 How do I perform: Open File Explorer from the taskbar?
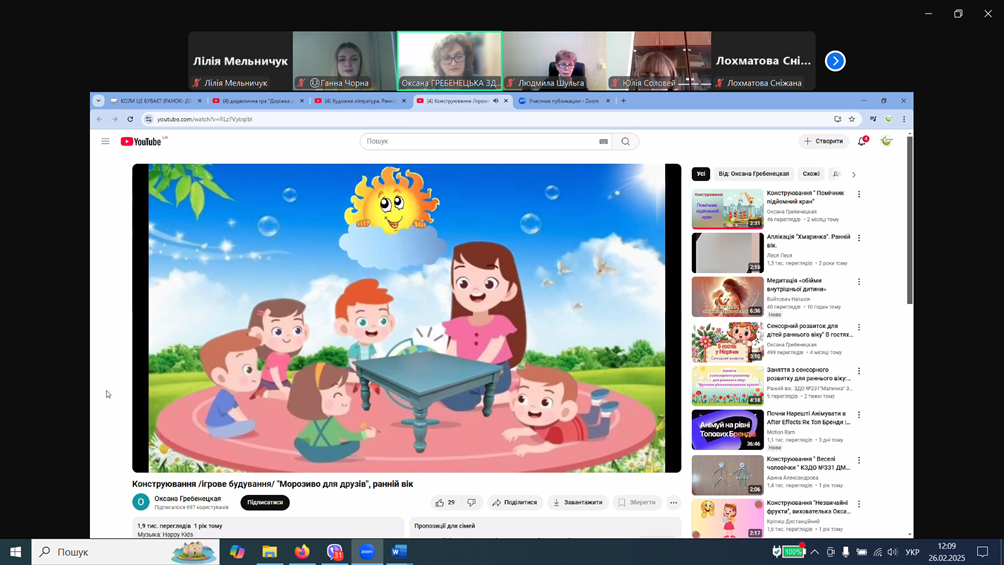point(270,552)
